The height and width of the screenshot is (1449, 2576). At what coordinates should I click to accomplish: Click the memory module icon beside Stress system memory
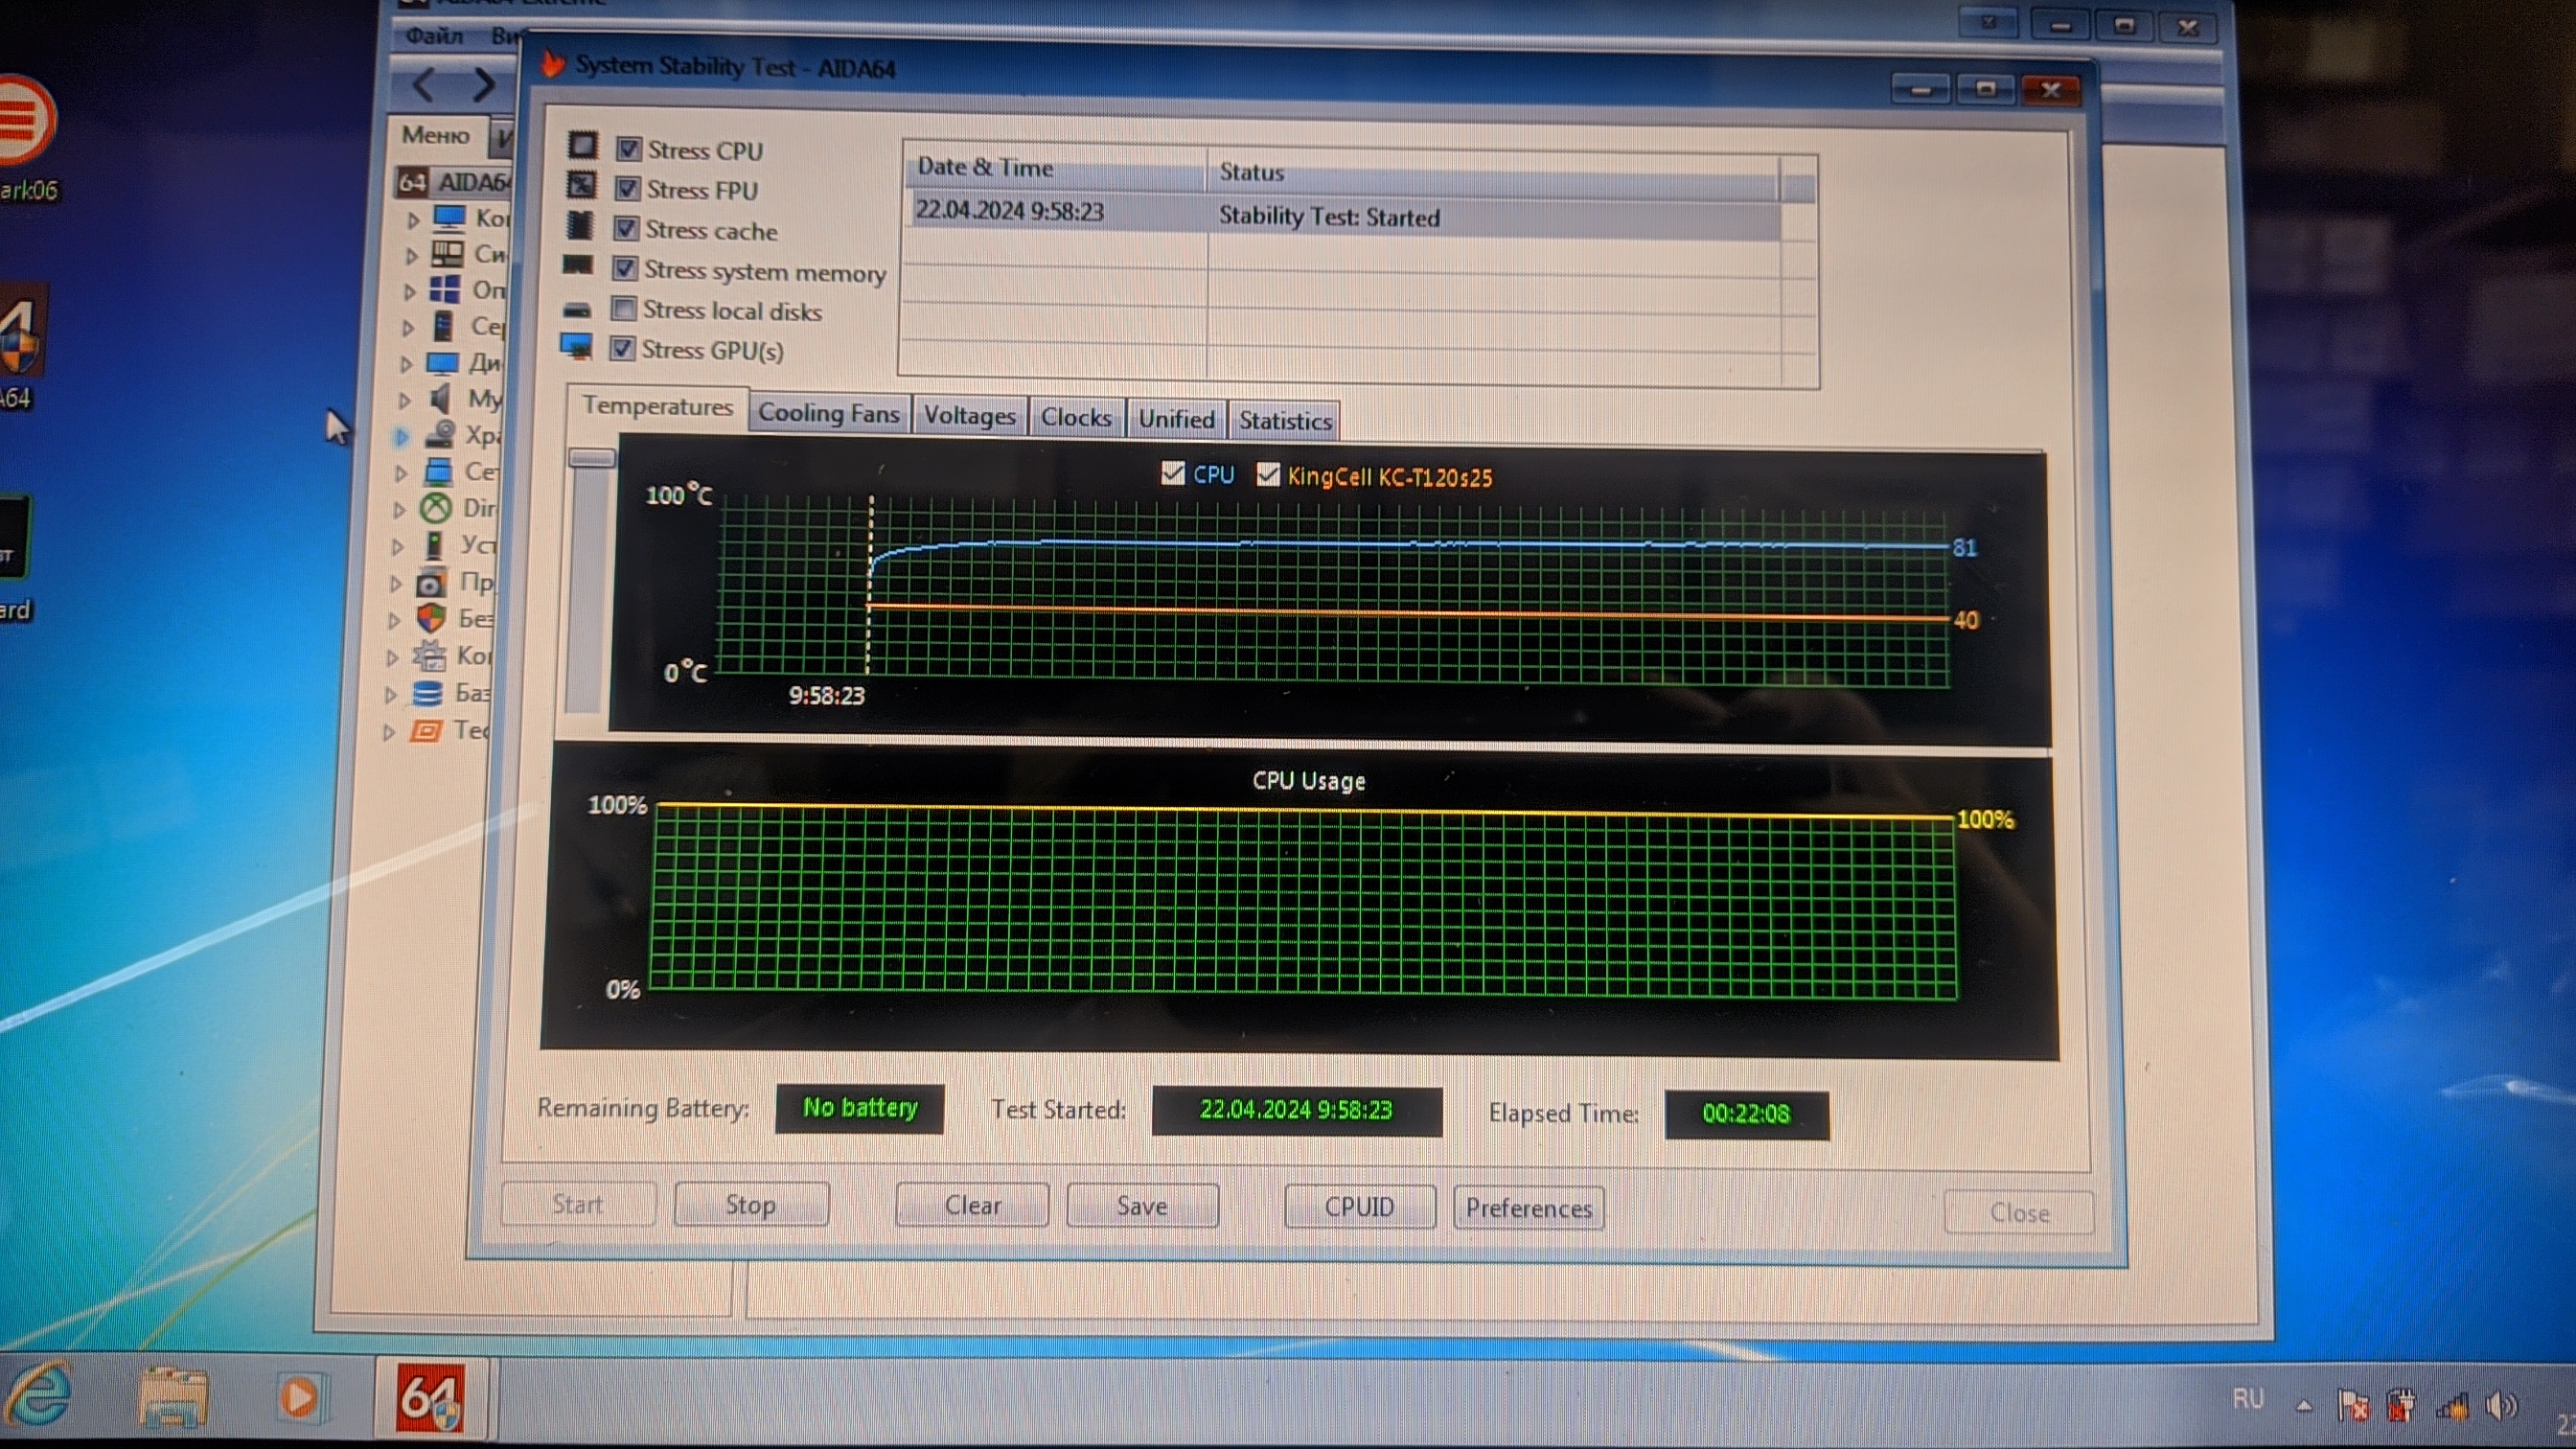click(578, 265)
